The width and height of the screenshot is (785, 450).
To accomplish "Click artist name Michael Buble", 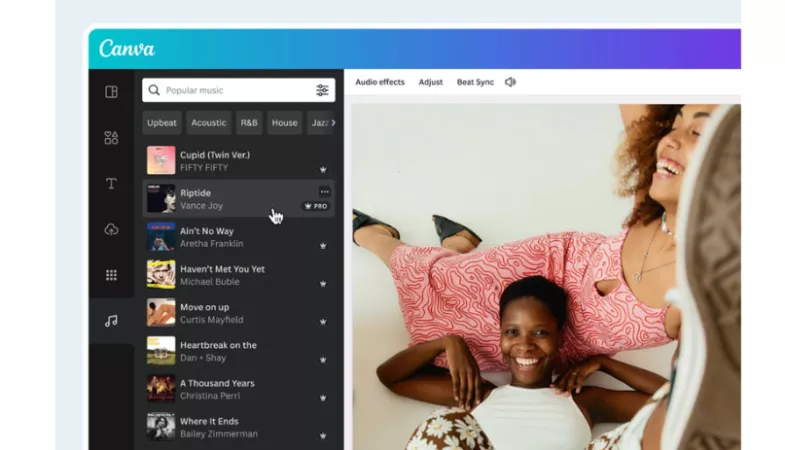I will point(210,282).
